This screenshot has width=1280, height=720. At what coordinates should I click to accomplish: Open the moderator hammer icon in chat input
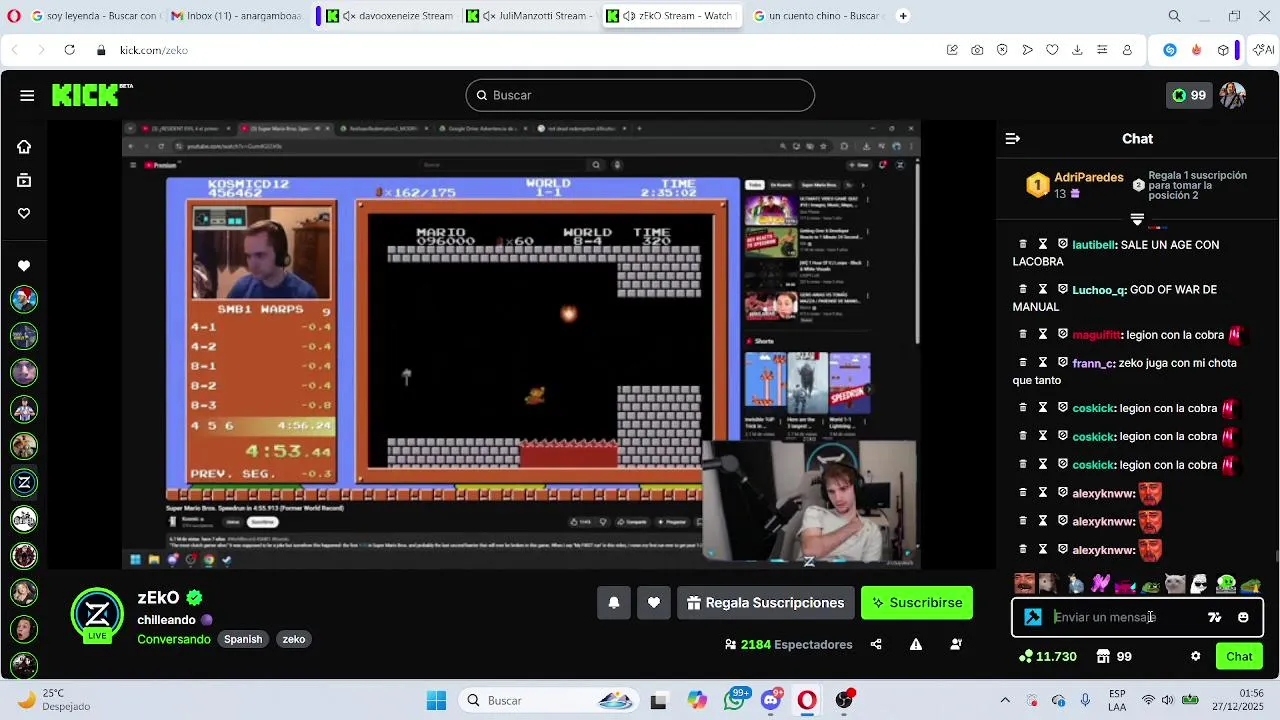click(1033, 617)
